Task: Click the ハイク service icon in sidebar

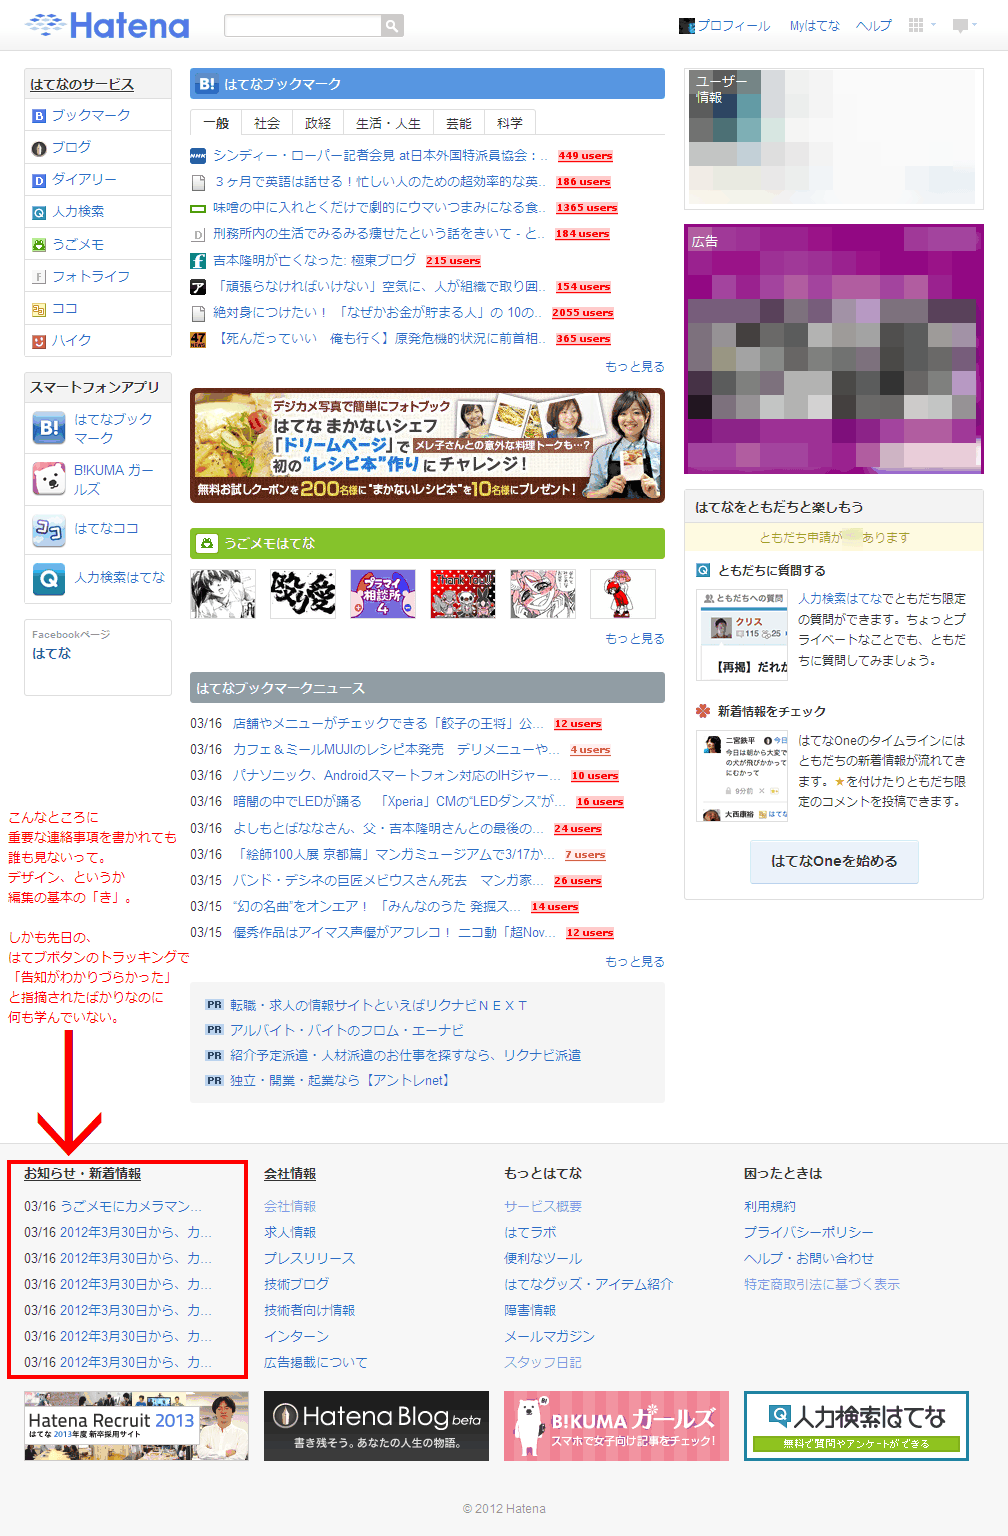Action: (39, 341)
